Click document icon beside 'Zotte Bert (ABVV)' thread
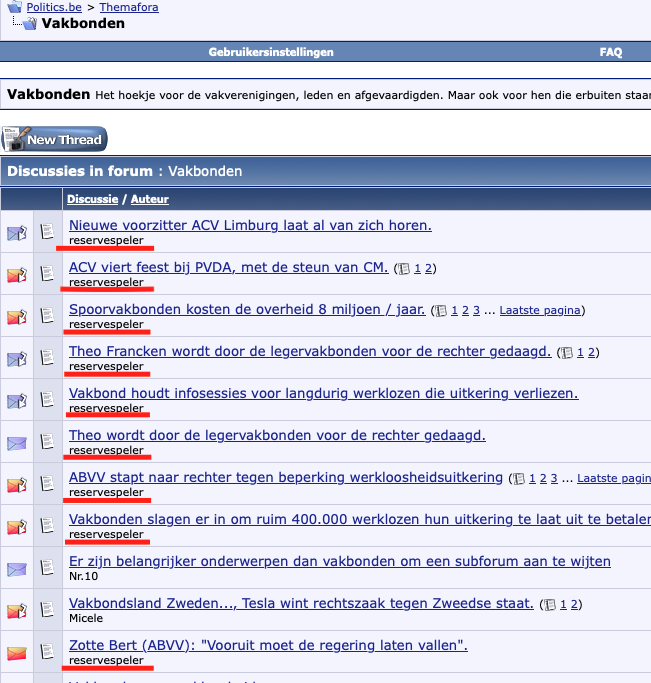Image resolution: width=651 pixels, height=683 pixels. click(x=47, y=652)
